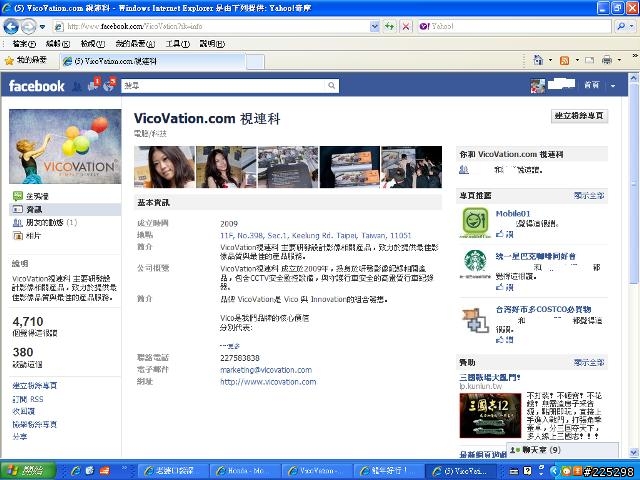Click 顯示全部 beside 贊助
The image size is (640, 480).
coord(589,362)
